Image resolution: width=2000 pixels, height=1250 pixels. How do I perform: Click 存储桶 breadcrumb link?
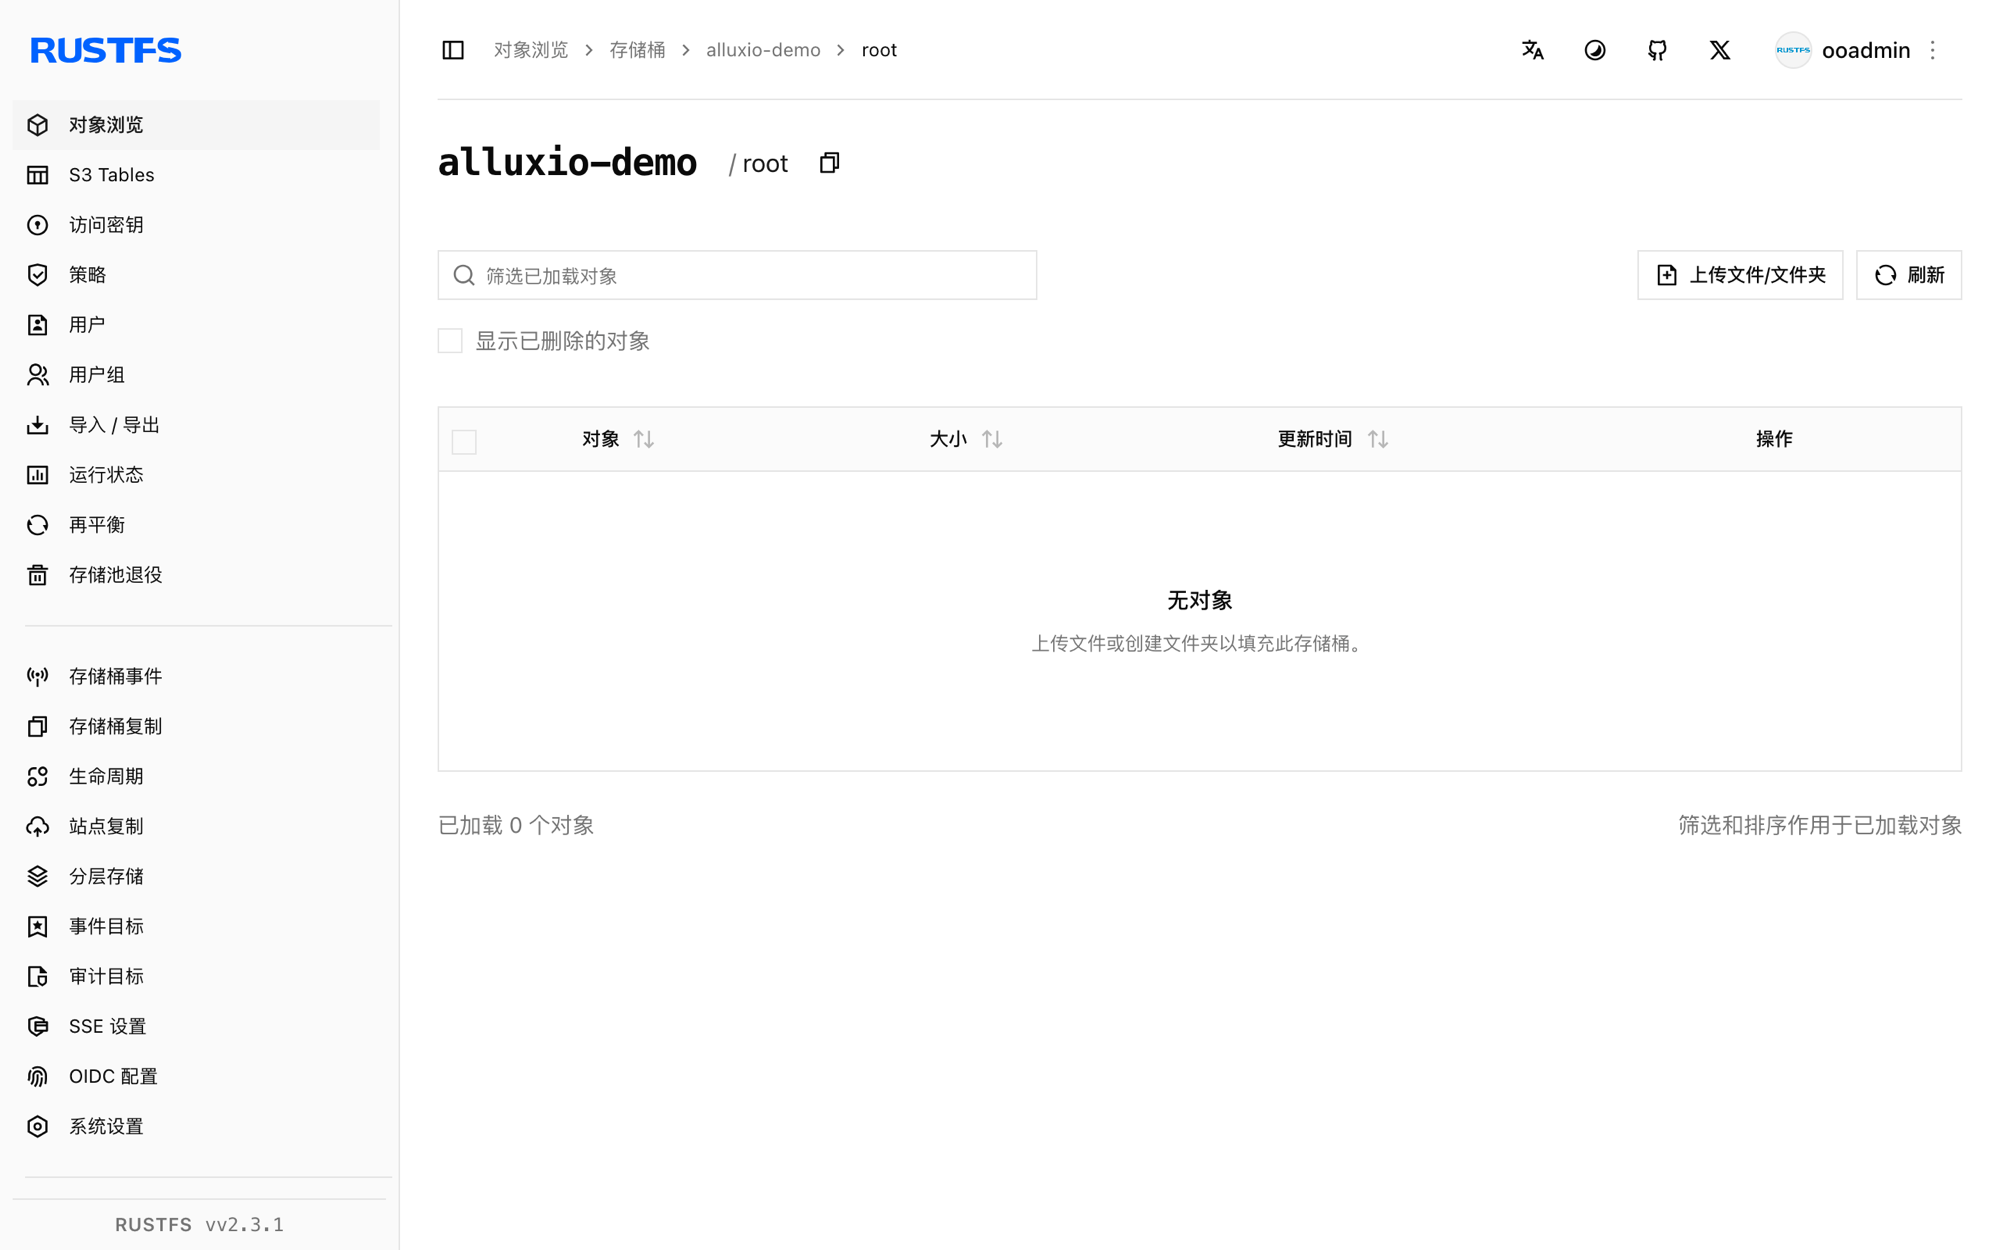637,50
